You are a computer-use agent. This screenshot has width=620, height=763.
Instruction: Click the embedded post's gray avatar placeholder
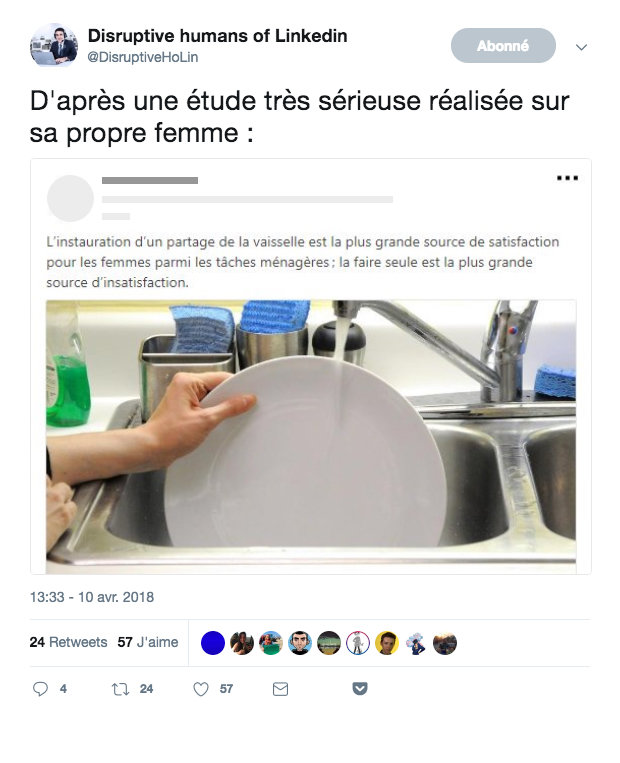(x=70, y=198)
